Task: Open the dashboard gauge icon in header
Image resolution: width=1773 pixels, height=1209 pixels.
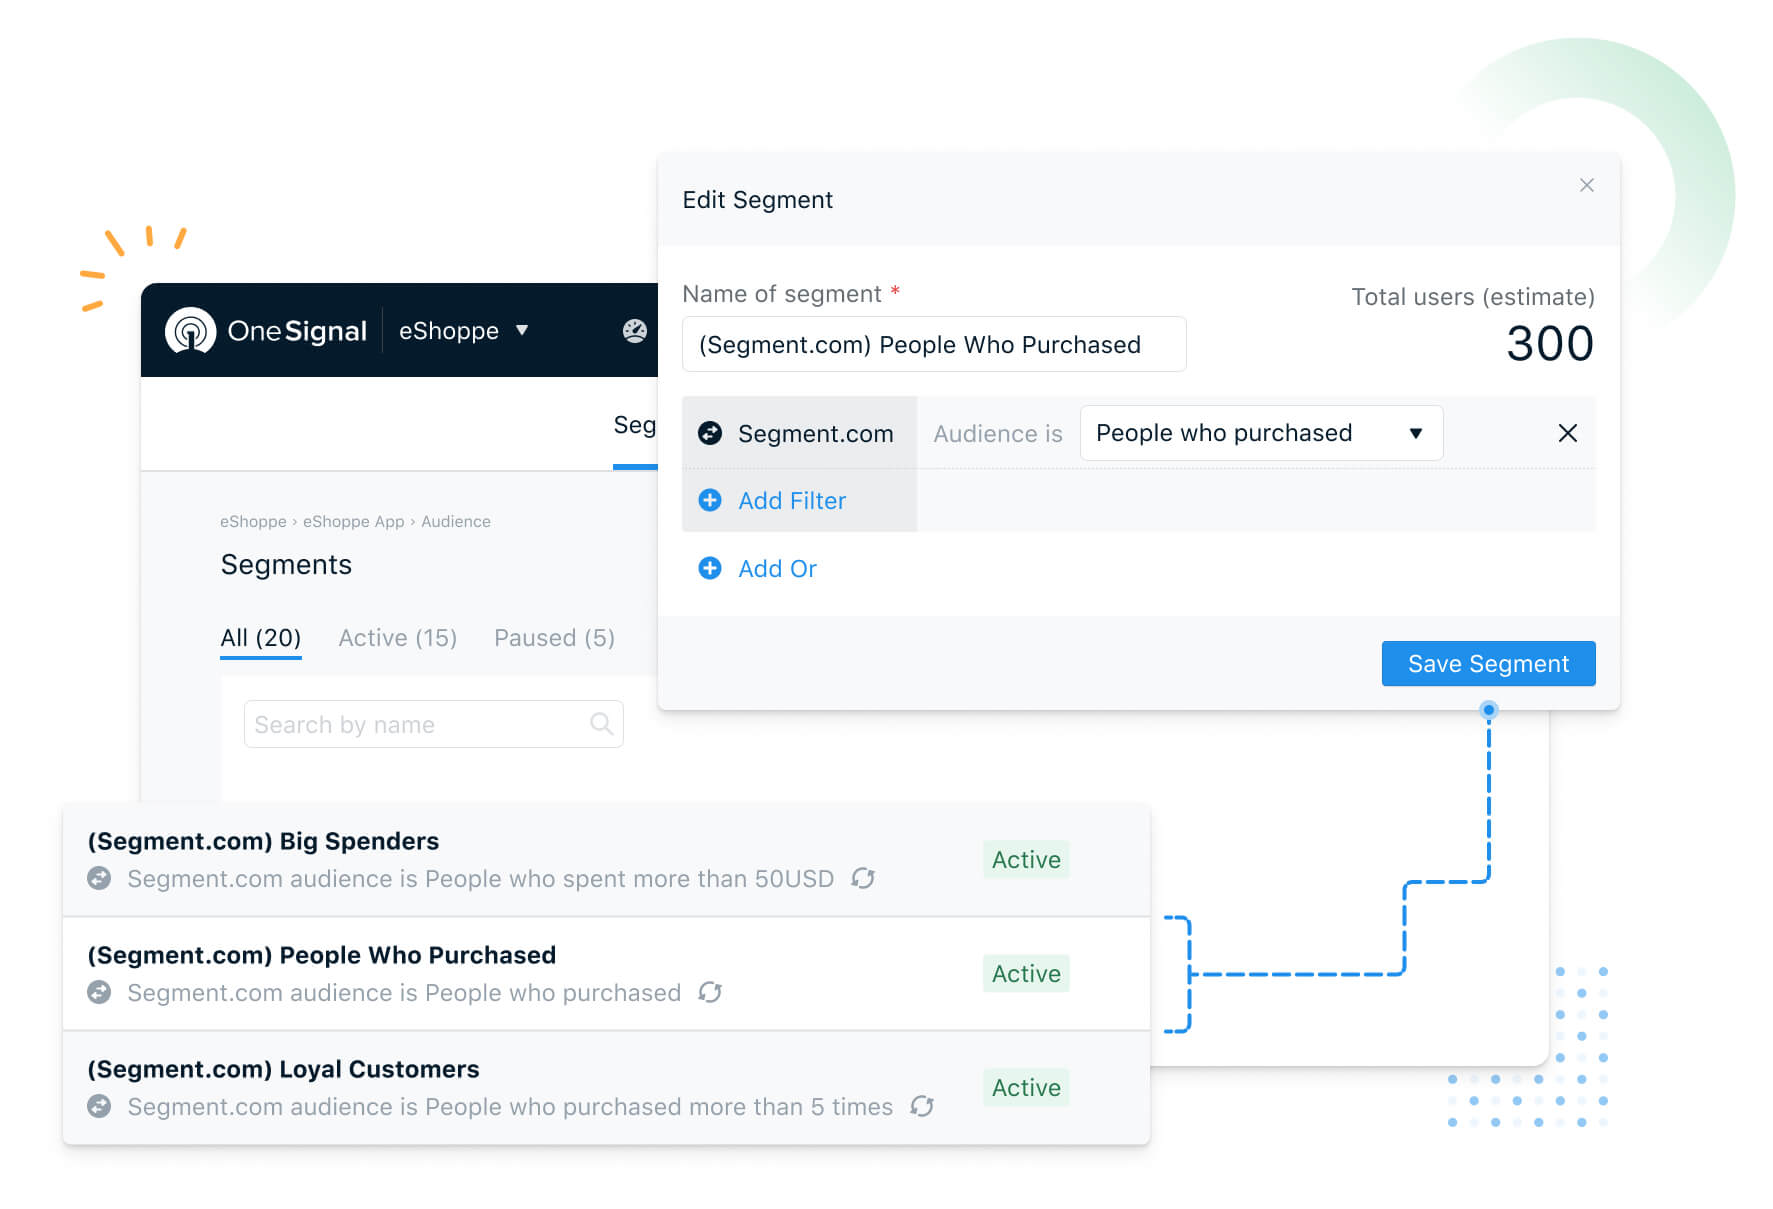Action: [635, 331]
